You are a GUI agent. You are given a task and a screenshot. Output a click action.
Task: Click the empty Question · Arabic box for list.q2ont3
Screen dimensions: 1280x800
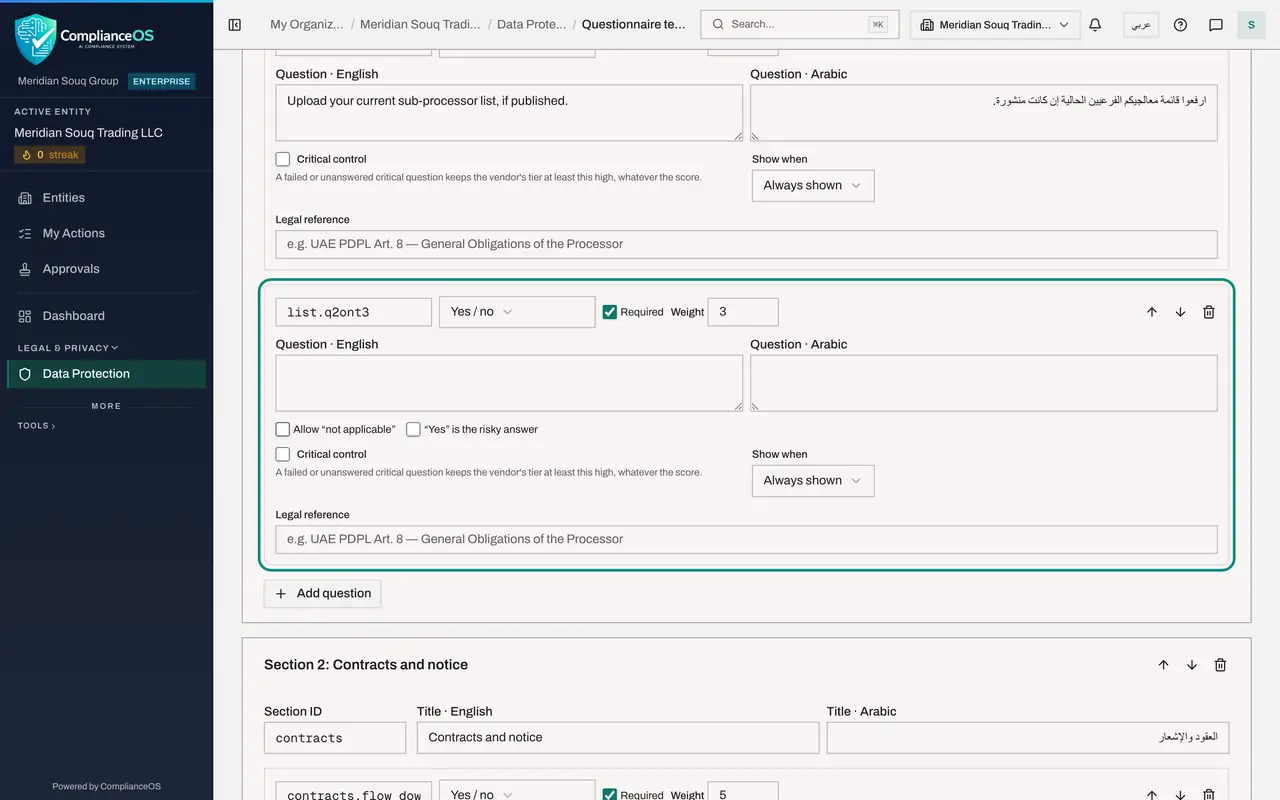click(984, 383)
